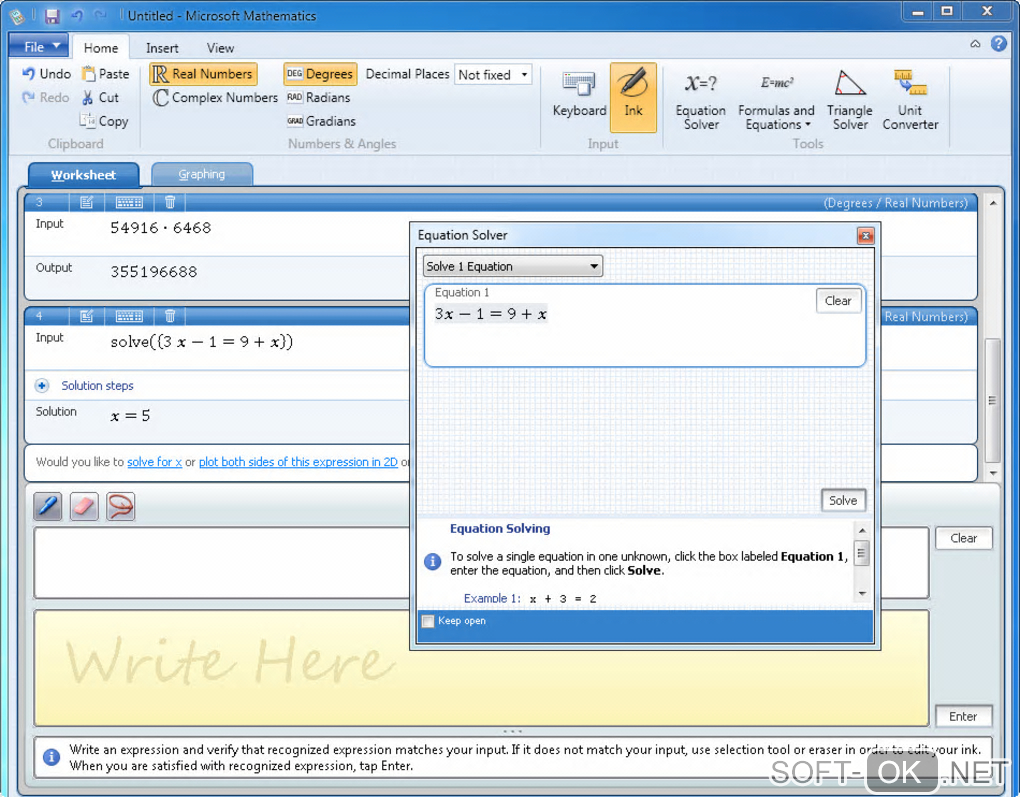Viewport: 1020px width, 797px height.
Task: Set angle unit to Gradians
Action: click(321, 121)
